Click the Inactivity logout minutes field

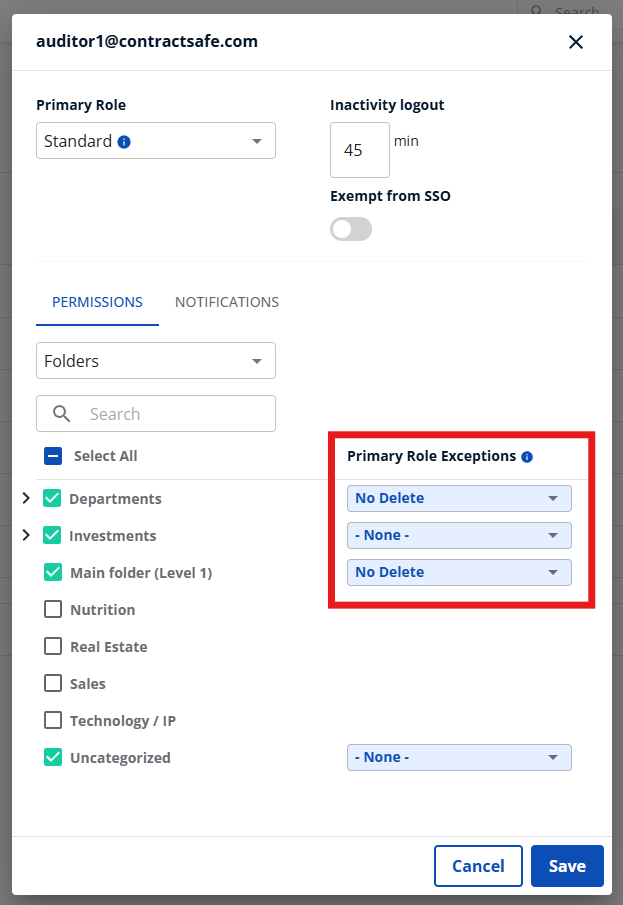[359, 150]
